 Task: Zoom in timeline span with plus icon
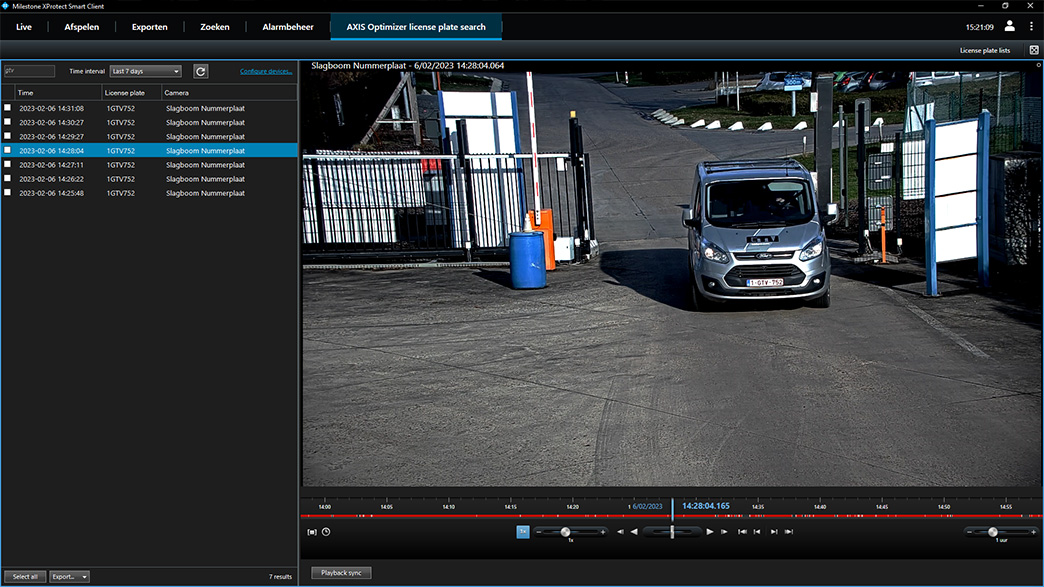tap(1033, 532)
